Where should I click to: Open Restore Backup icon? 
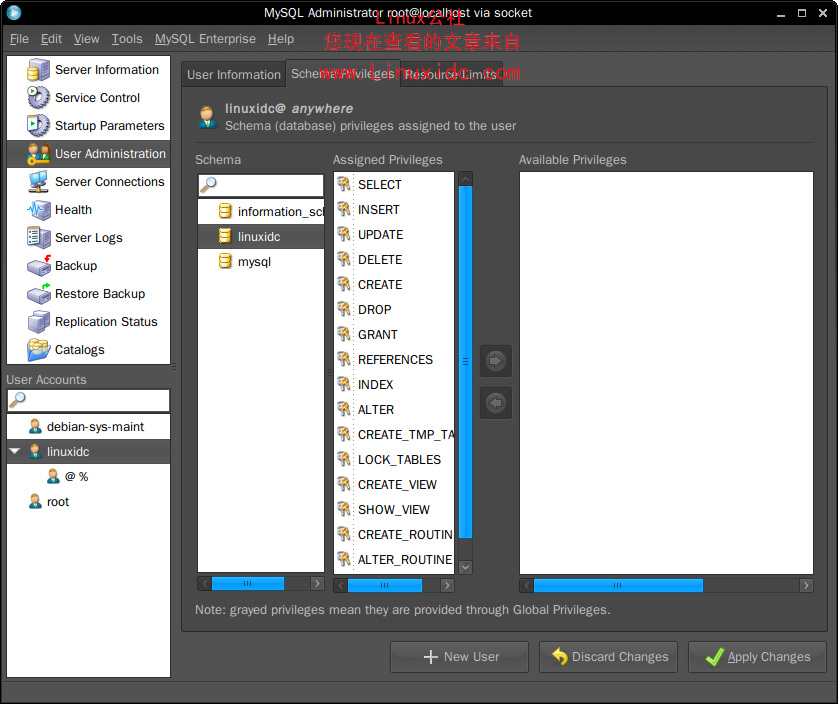[38, 293]
